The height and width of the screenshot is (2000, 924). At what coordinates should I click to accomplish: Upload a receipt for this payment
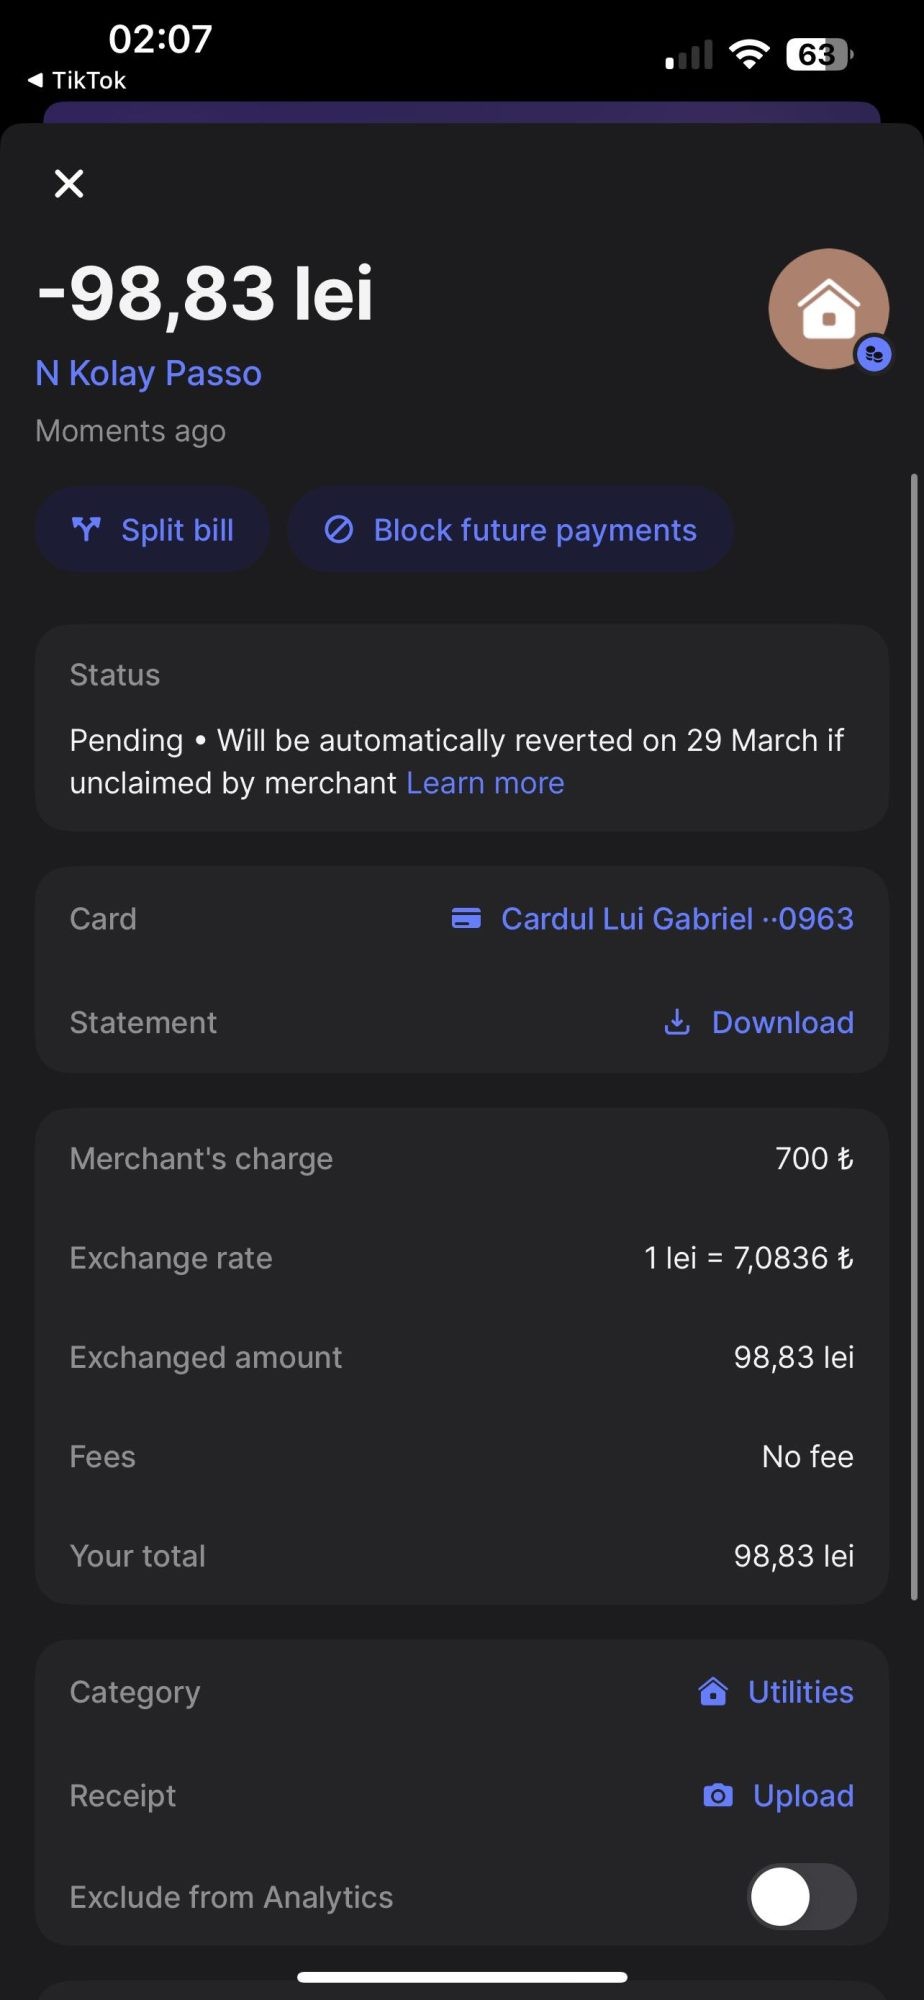803,1795
